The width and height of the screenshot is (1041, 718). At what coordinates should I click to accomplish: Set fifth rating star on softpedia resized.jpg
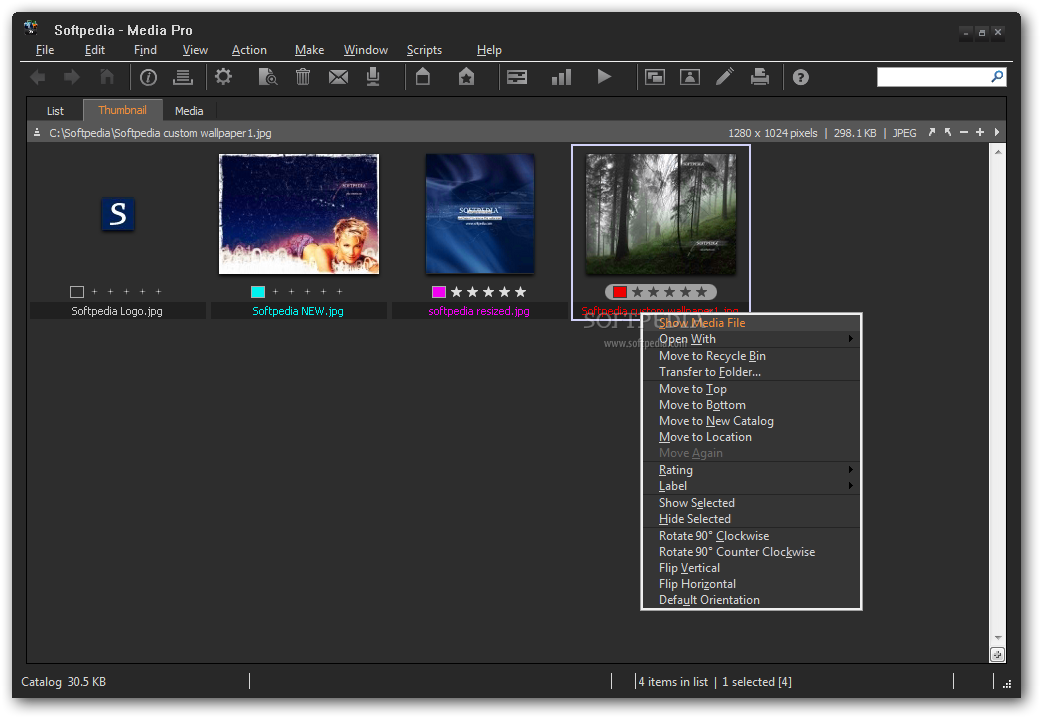(x=520, y=292)
